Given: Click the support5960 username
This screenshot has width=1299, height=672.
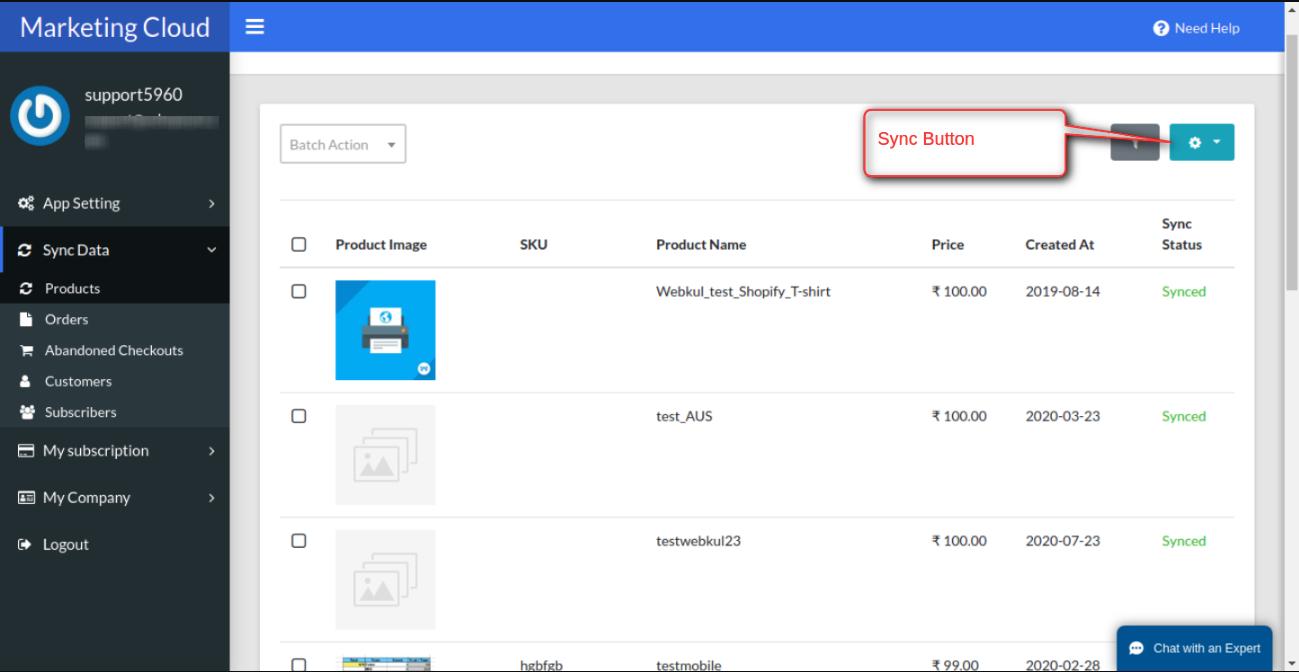Looking at the screenshot, I should tap(134, 95).
